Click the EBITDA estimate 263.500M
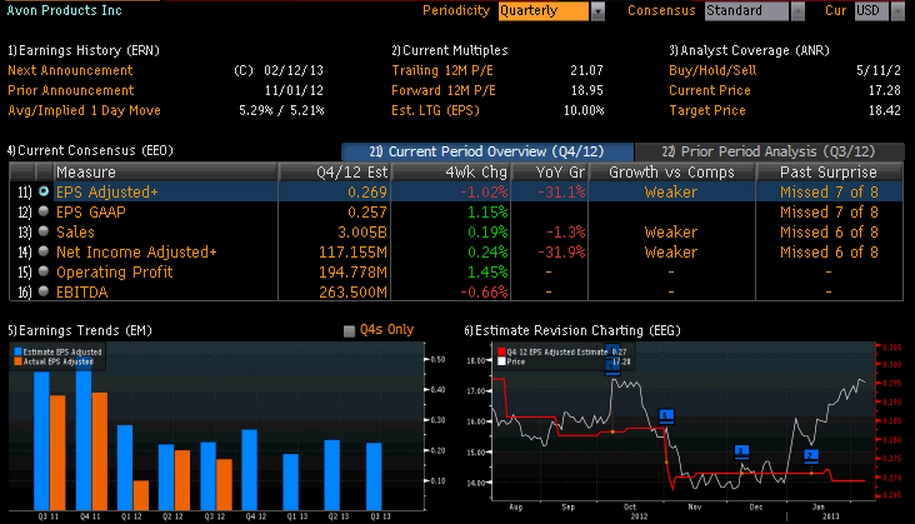Image resolution: width=915 pixels, height=524 pixels. coord(353,292)
